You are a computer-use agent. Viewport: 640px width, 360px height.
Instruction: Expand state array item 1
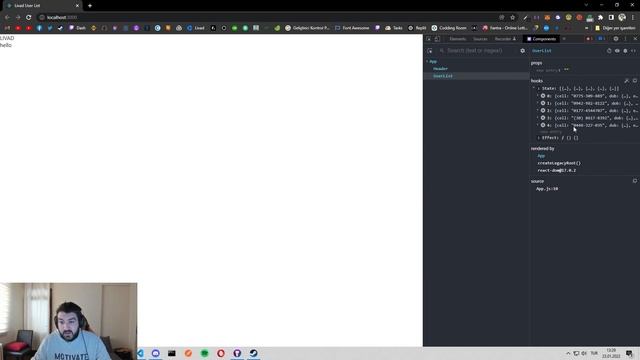pyautogui.click(x=538, y=103)
